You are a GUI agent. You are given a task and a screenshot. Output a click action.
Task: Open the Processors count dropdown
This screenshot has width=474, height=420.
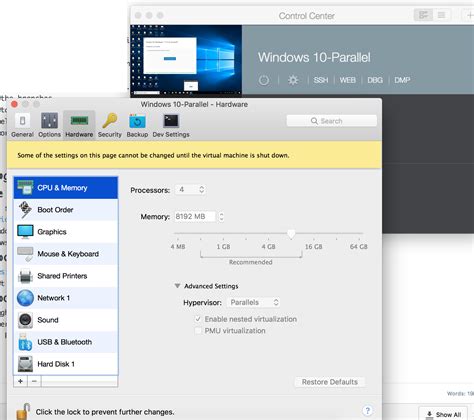tap(190, 190)
